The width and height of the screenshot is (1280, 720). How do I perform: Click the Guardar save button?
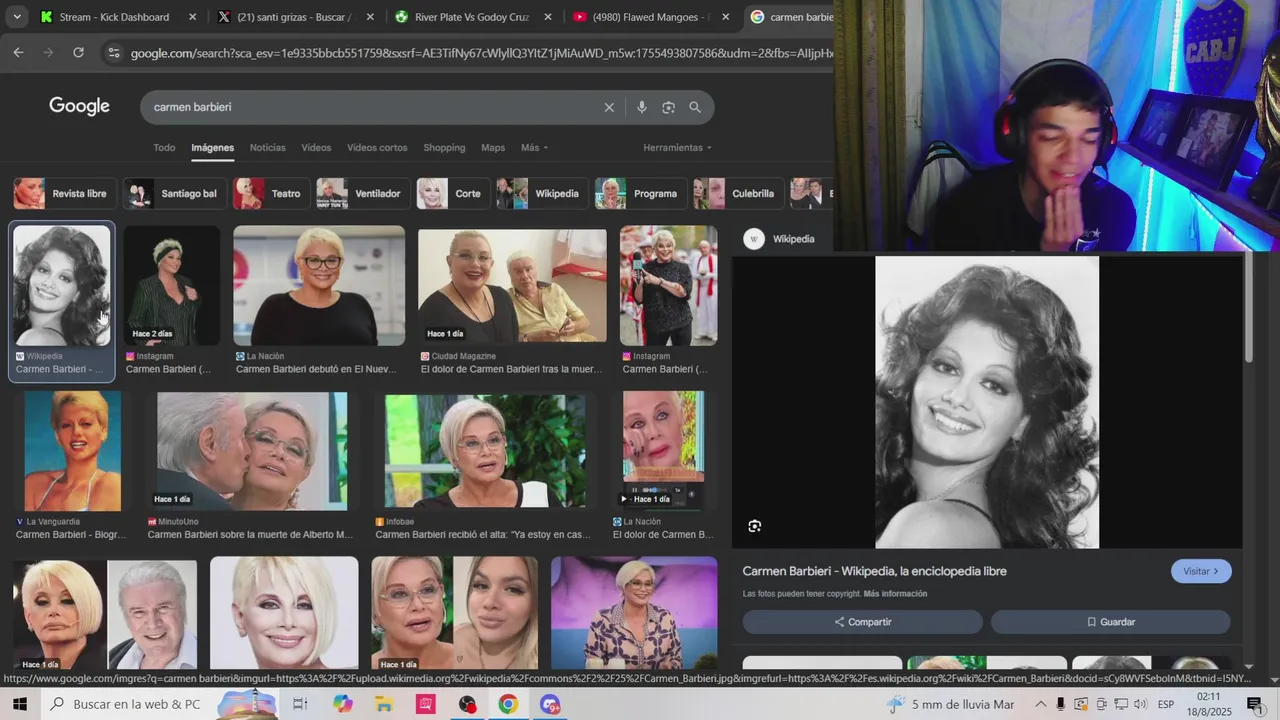pos(1110,622)
